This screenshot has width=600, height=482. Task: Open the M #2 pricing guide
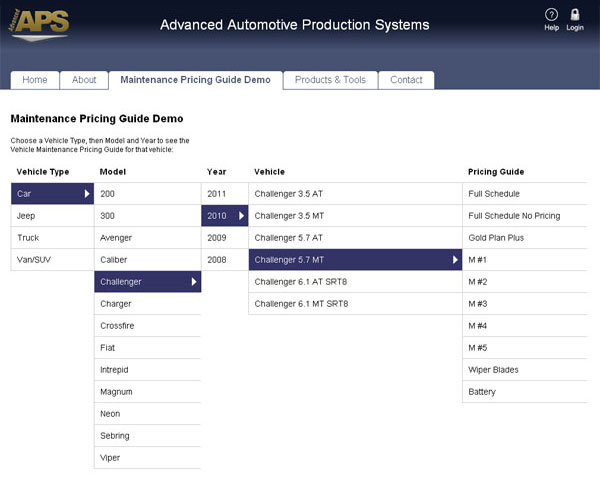coord(525,282)
